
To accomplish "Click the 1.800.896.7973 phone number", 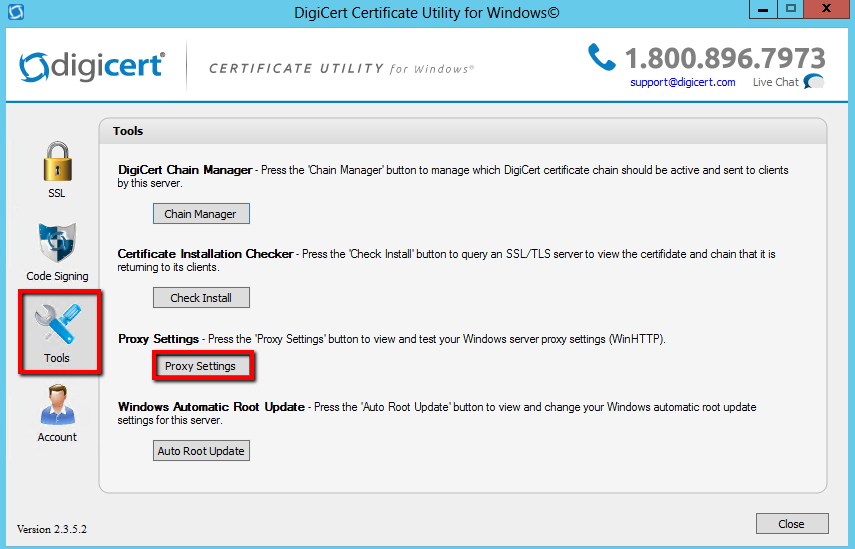I will (725, 57).
